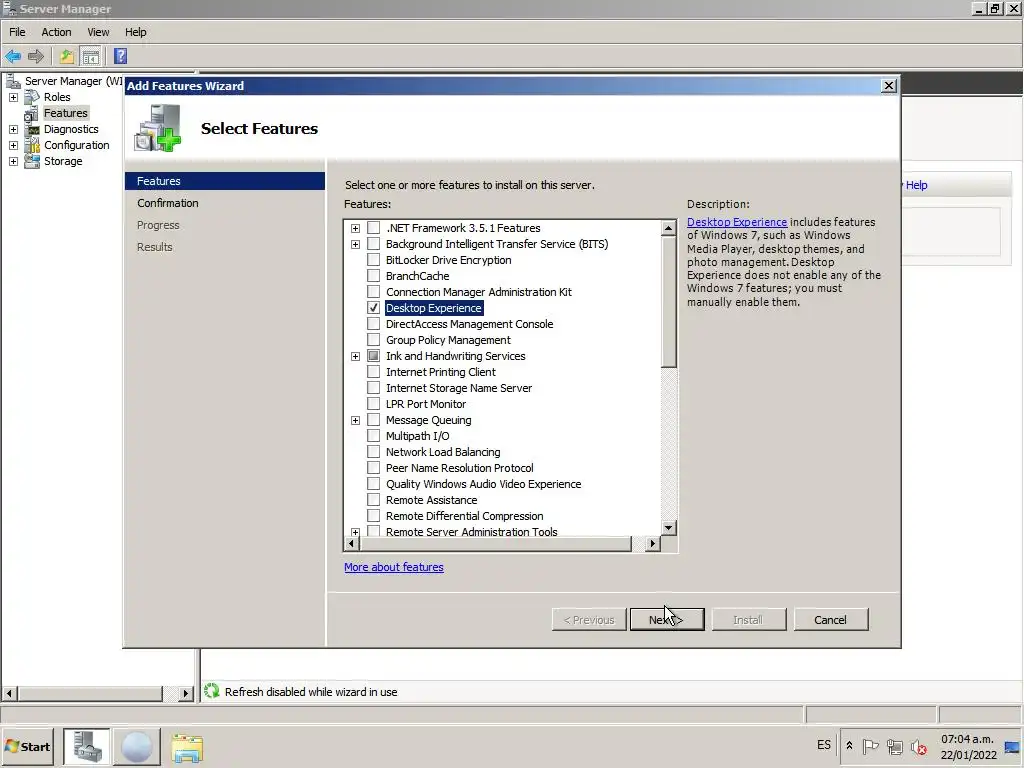
Task: Select the Configuration node icon
Action: coord(32,145)
